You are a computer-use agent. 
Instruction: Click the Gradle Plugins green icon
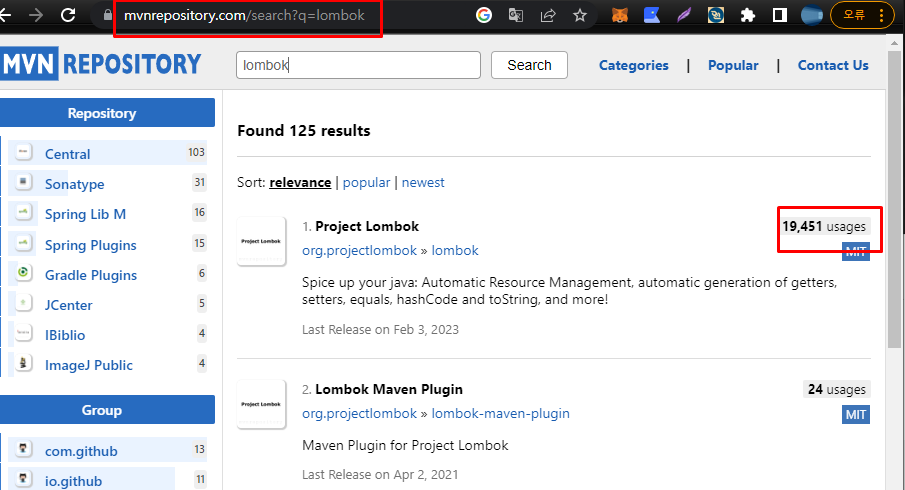tap(23, 272)
